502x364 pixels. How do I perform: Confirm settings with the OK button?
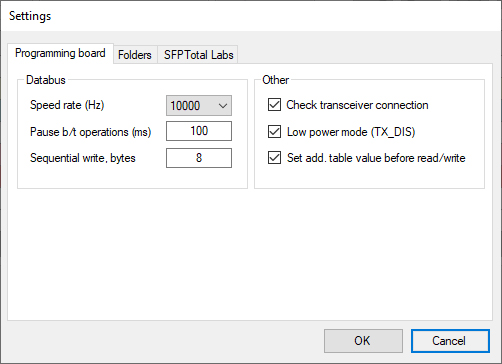363,341
